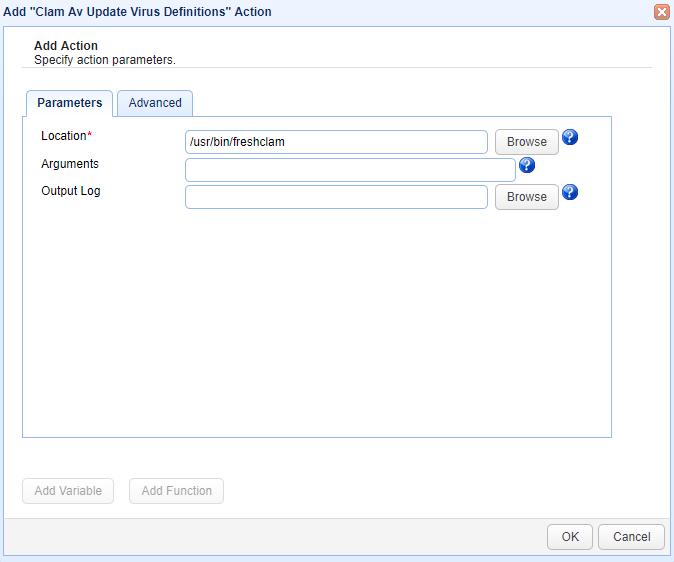The width and height of the screenshot is (674, 562).
Task: Switch to the Advanced tab
Action: pyautogui.click(x=155, y=103)
